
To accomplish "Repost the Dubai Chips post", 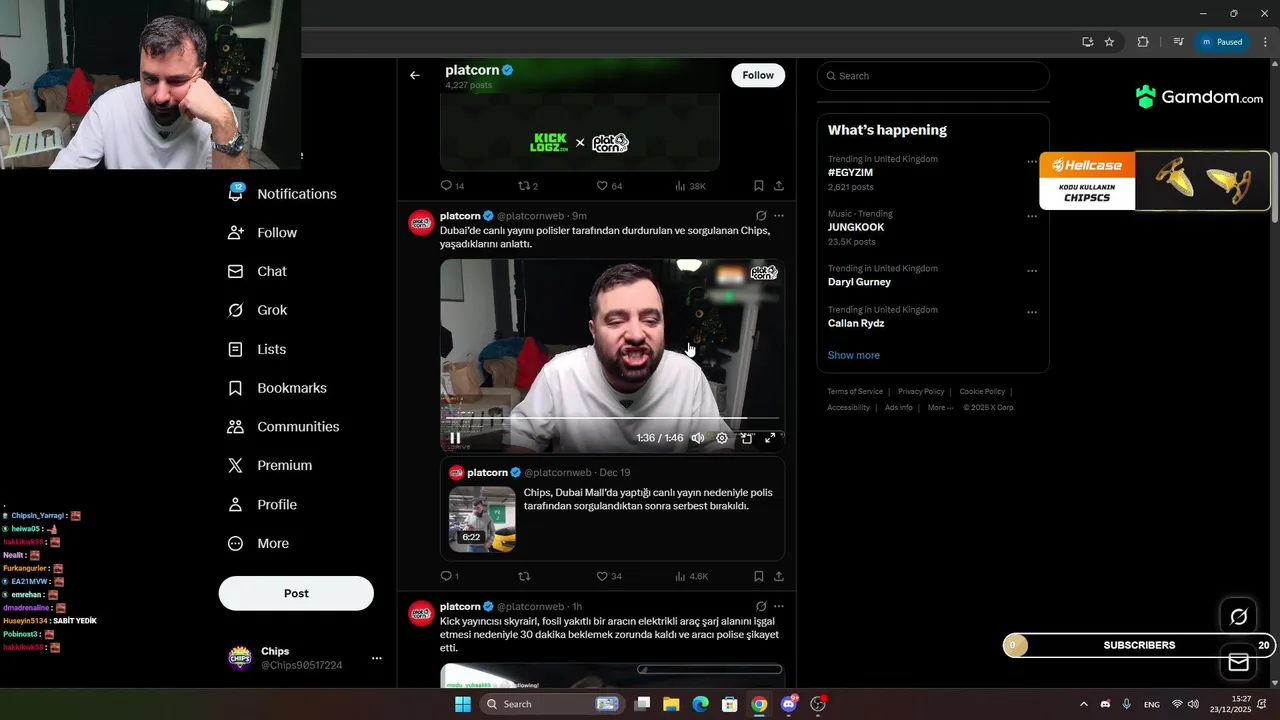I will point(524,576).
